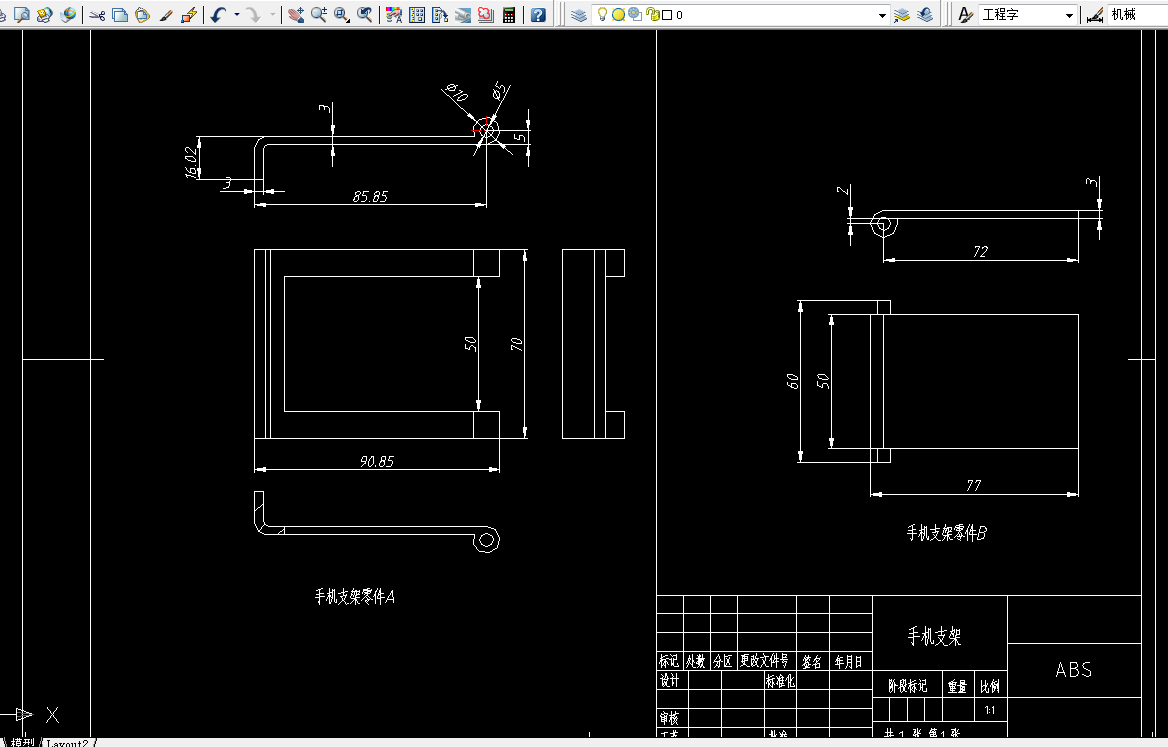Select the 16.02 dimension text

pyautogui.click(x=192, y=162)
